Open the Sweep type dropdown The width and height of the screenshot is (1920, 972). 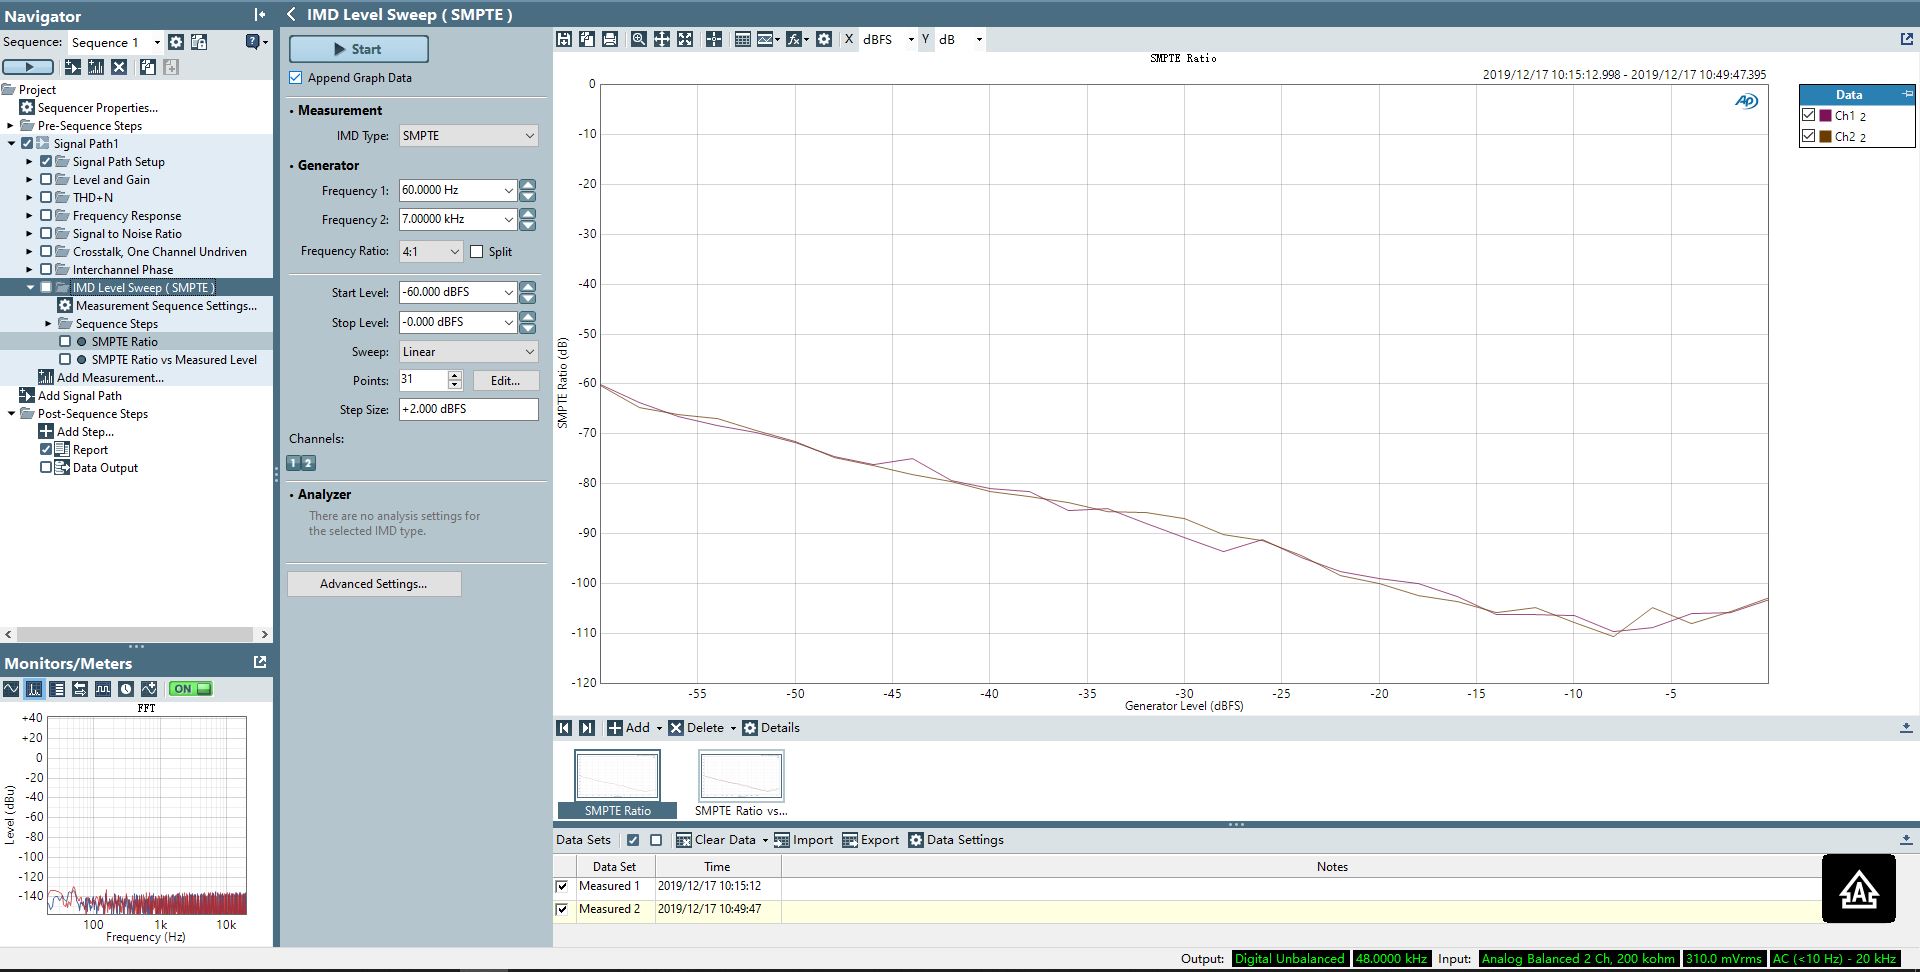coord(468,352)
